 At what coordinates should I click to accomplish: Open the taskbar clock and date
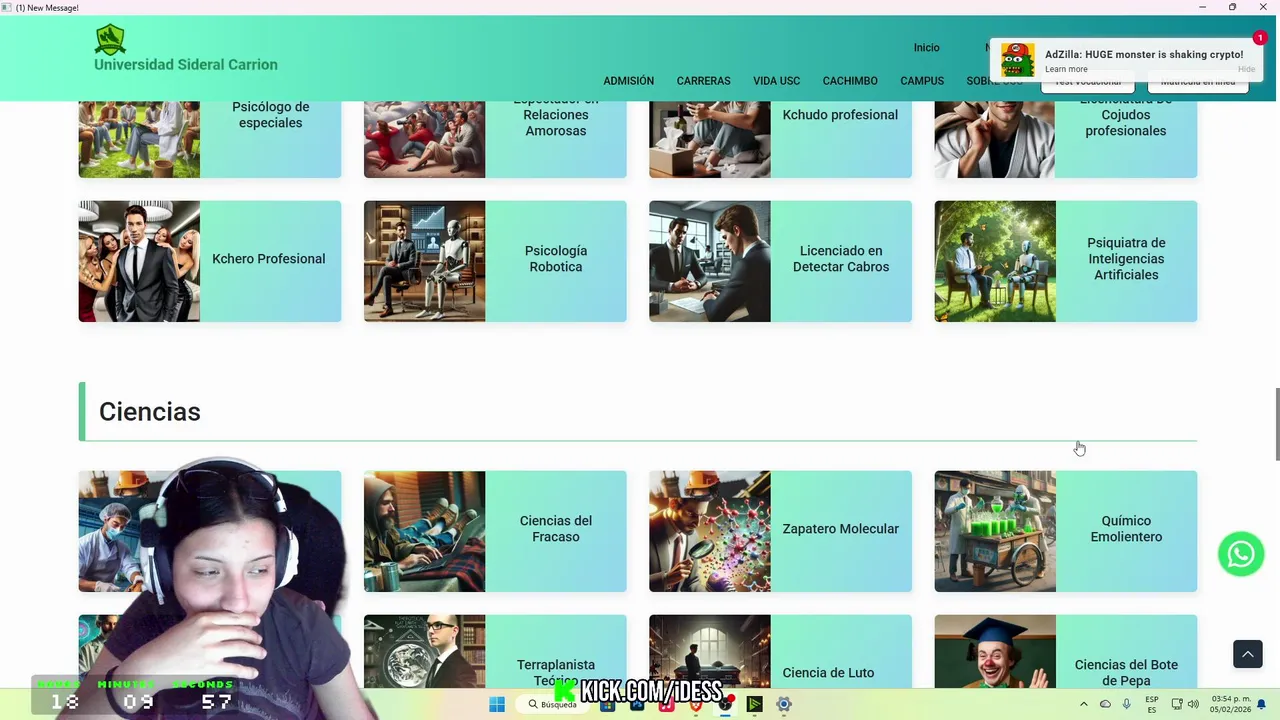click(1231, 704)
